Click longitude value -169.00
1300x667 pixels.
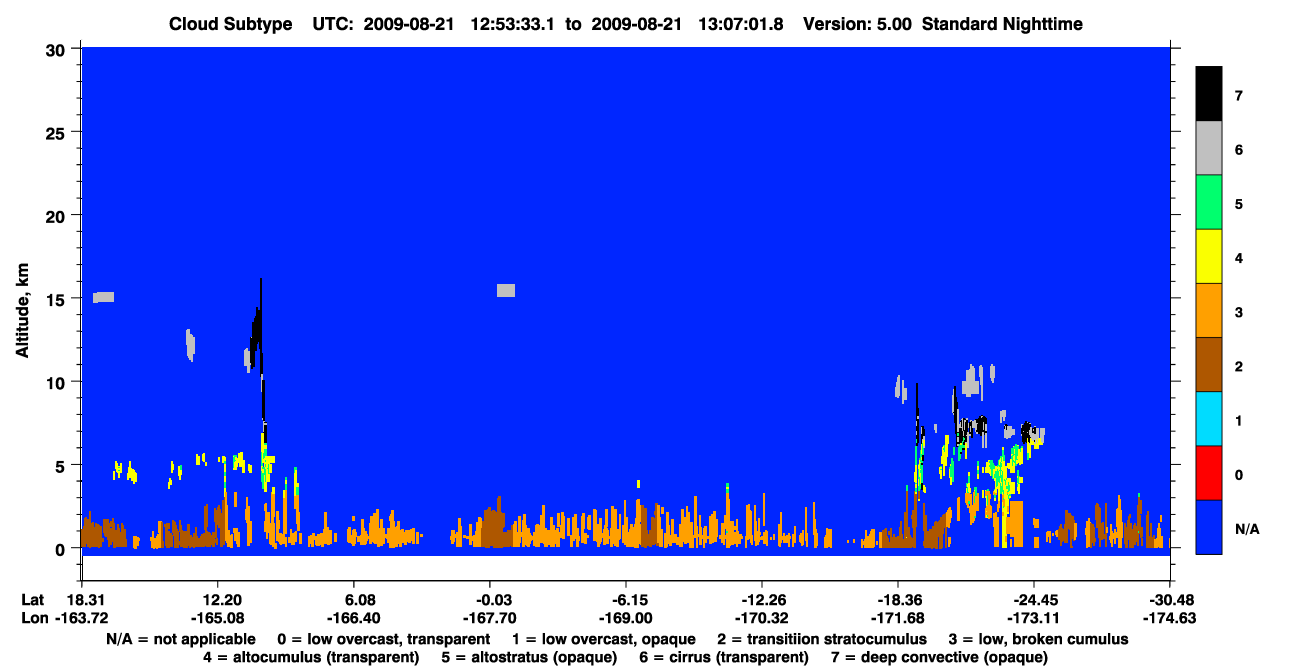(625, 618)
